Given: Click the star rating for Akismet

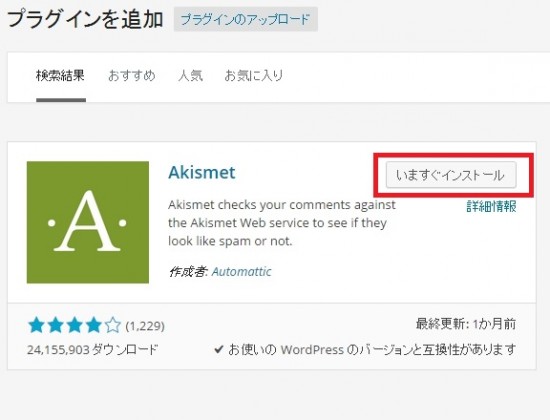Looking at the screenshot, I should 74,325.
